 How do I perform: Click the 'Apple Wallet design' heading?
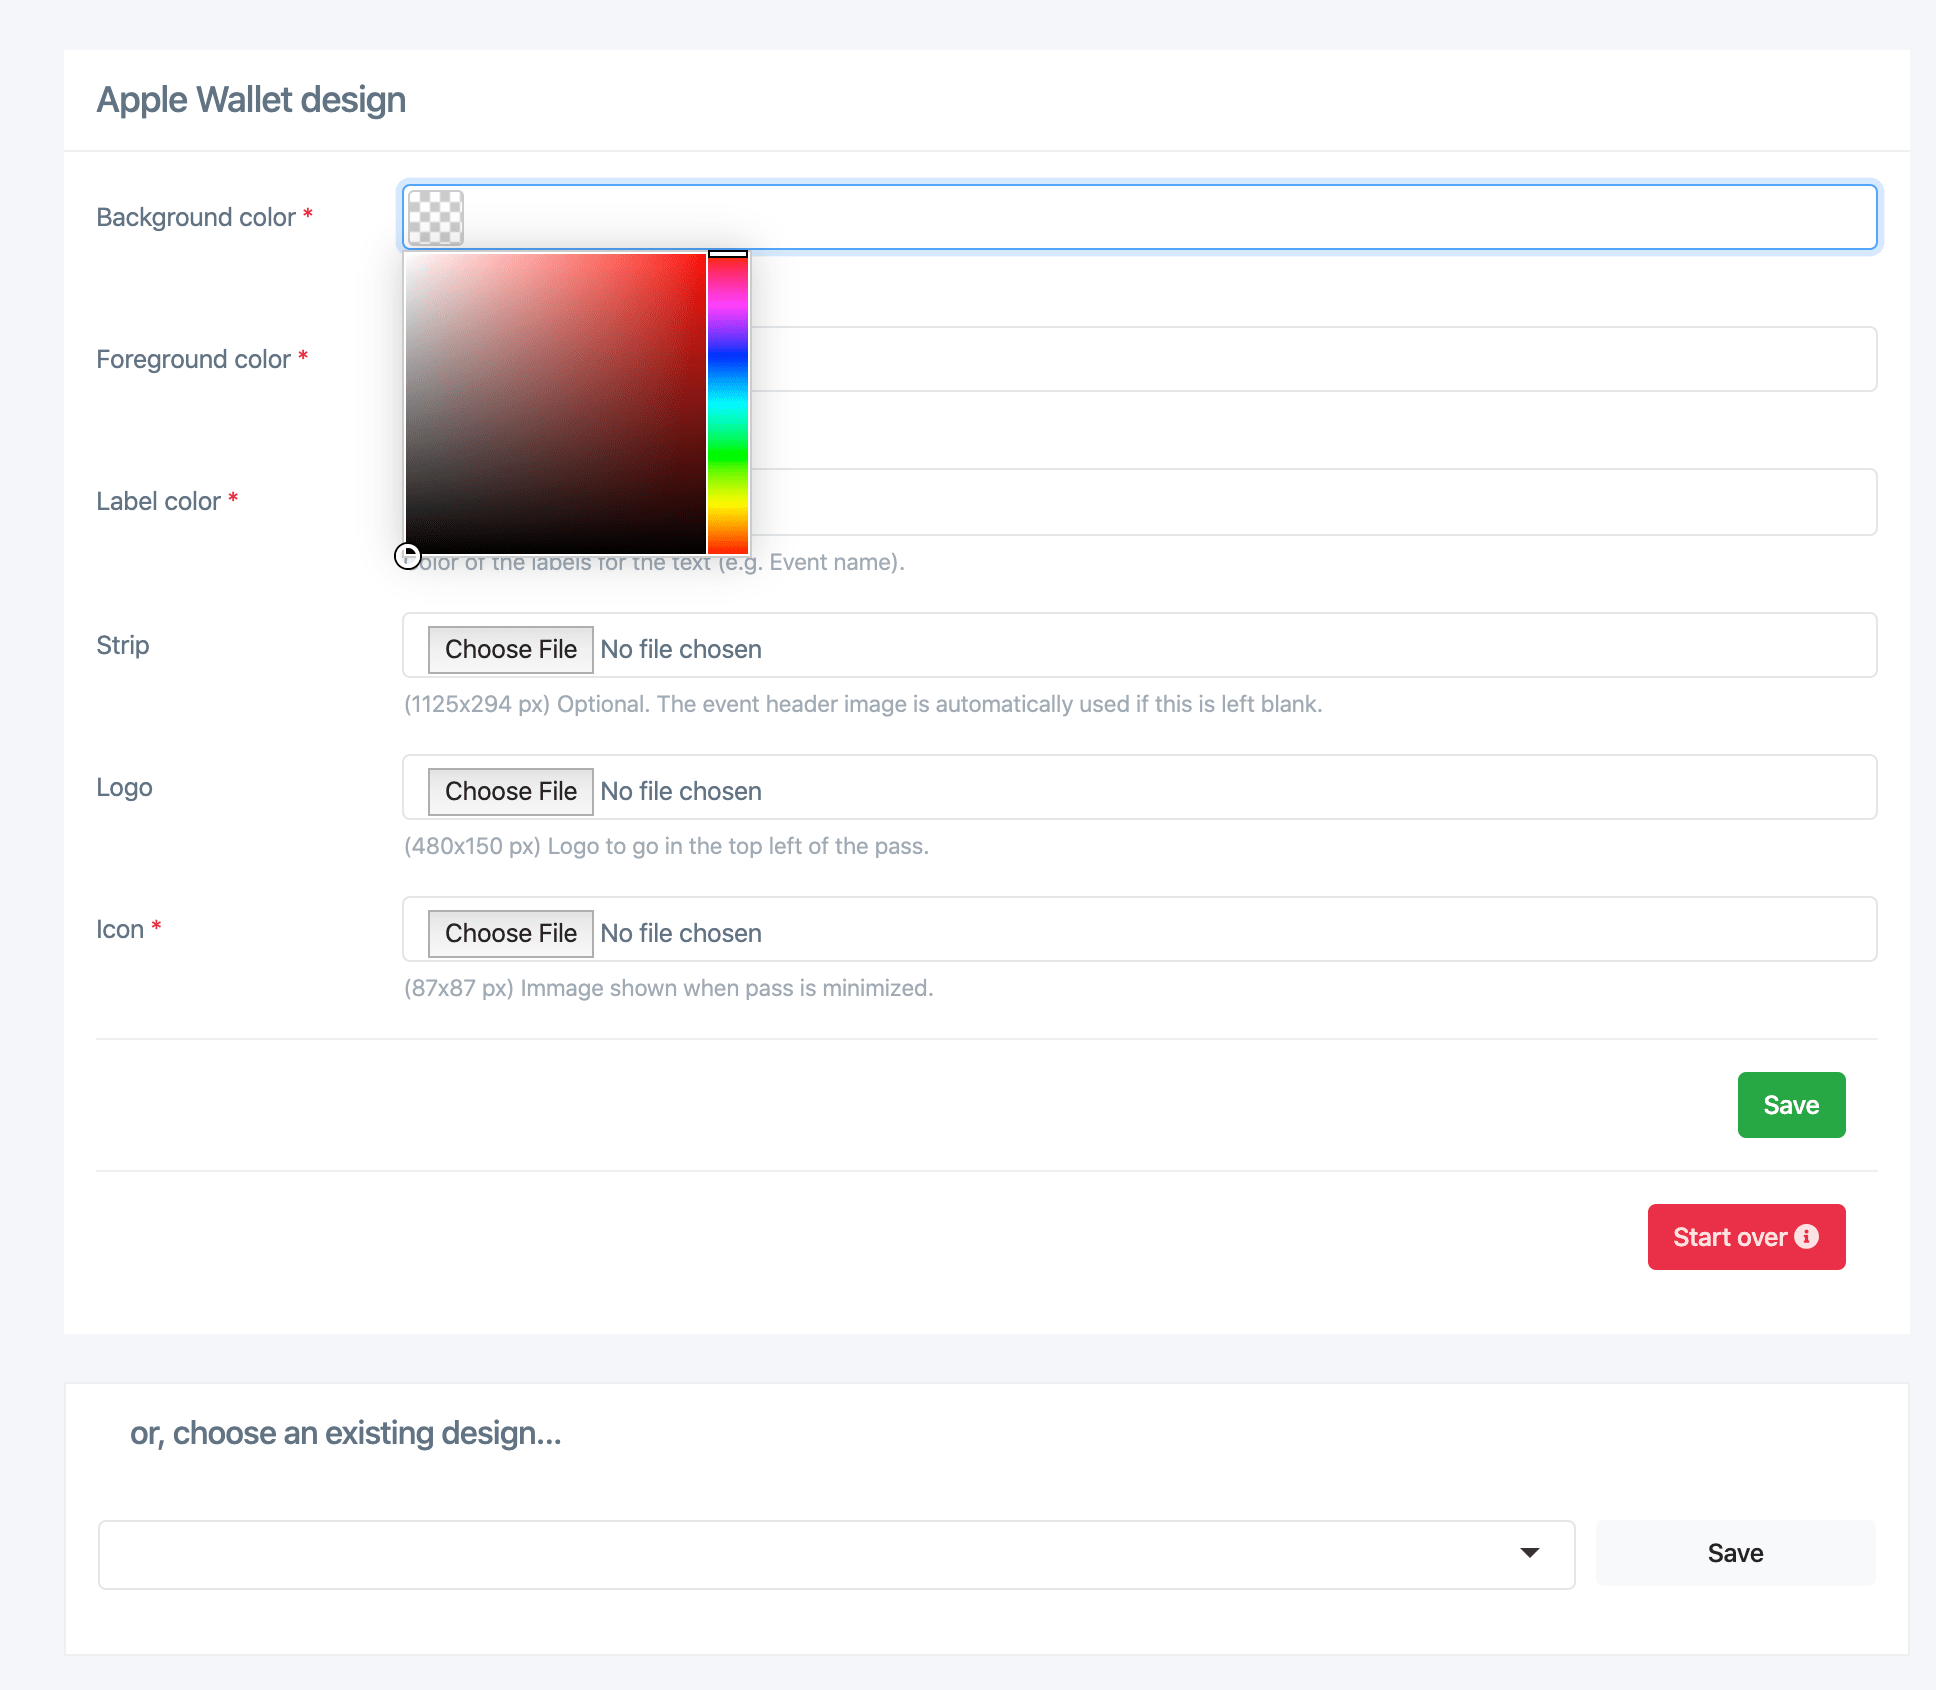click(x=251, y=100)
